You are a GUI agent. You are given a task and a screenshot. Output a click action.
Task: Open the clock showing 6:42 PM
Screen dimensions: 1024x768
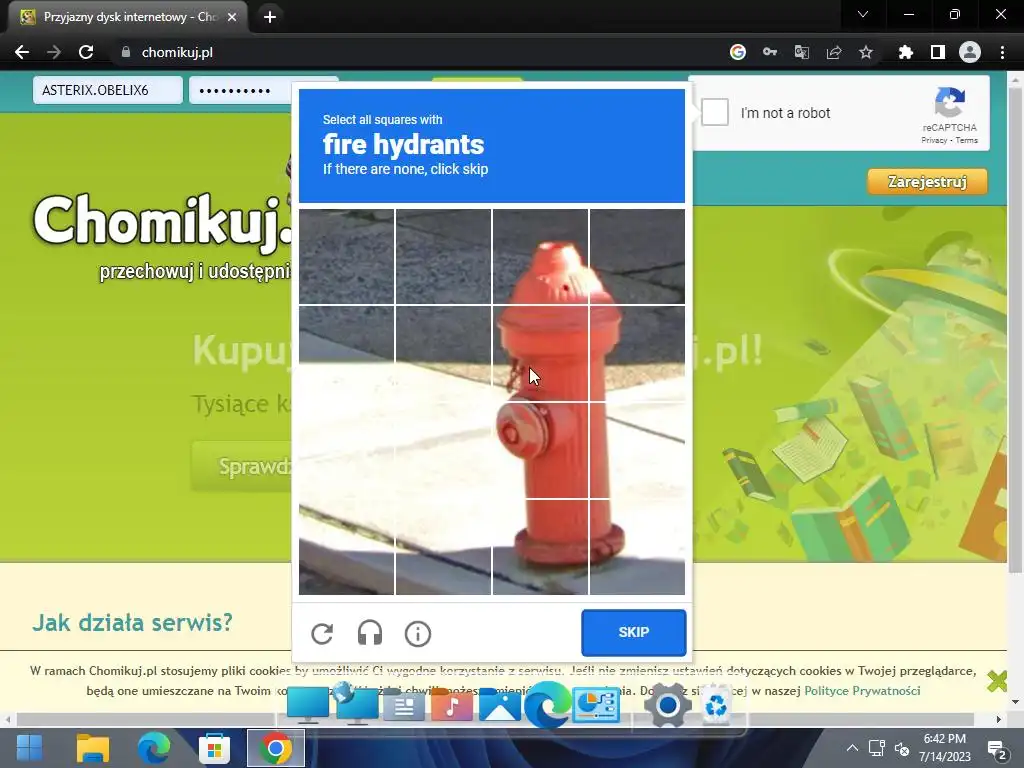(x=944, y=748)
